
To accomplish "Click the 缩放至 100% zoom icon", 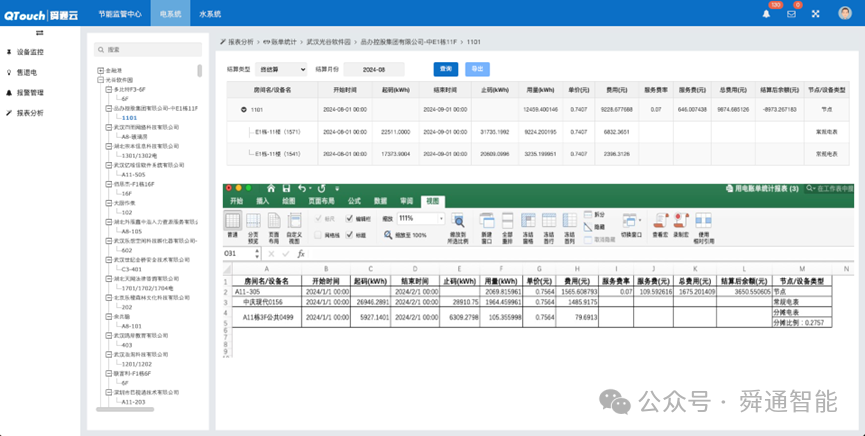I will (x=388, y=235).
